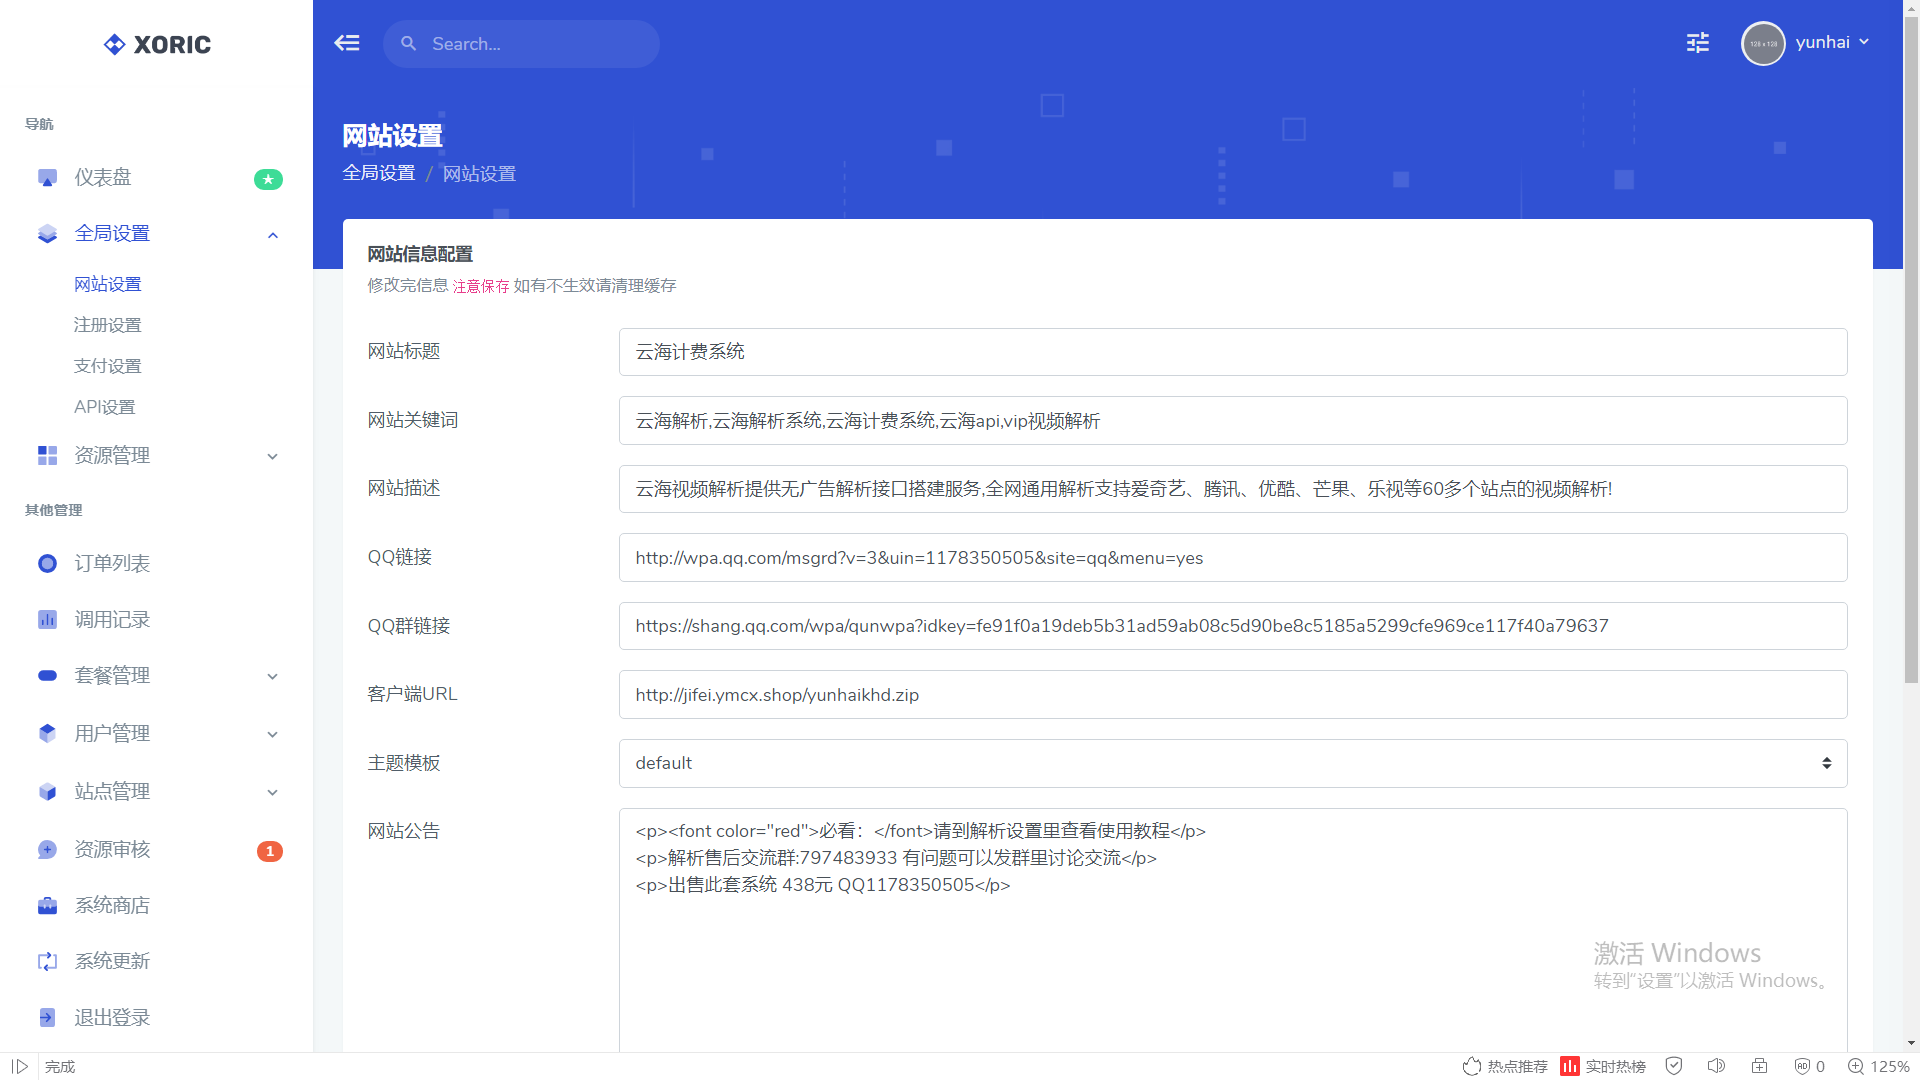Image resolution: width=1920 pixels, height=1080 pixels.
Task: Click the 套餐管理 pill icon
Action: click(x=47, y=676)
